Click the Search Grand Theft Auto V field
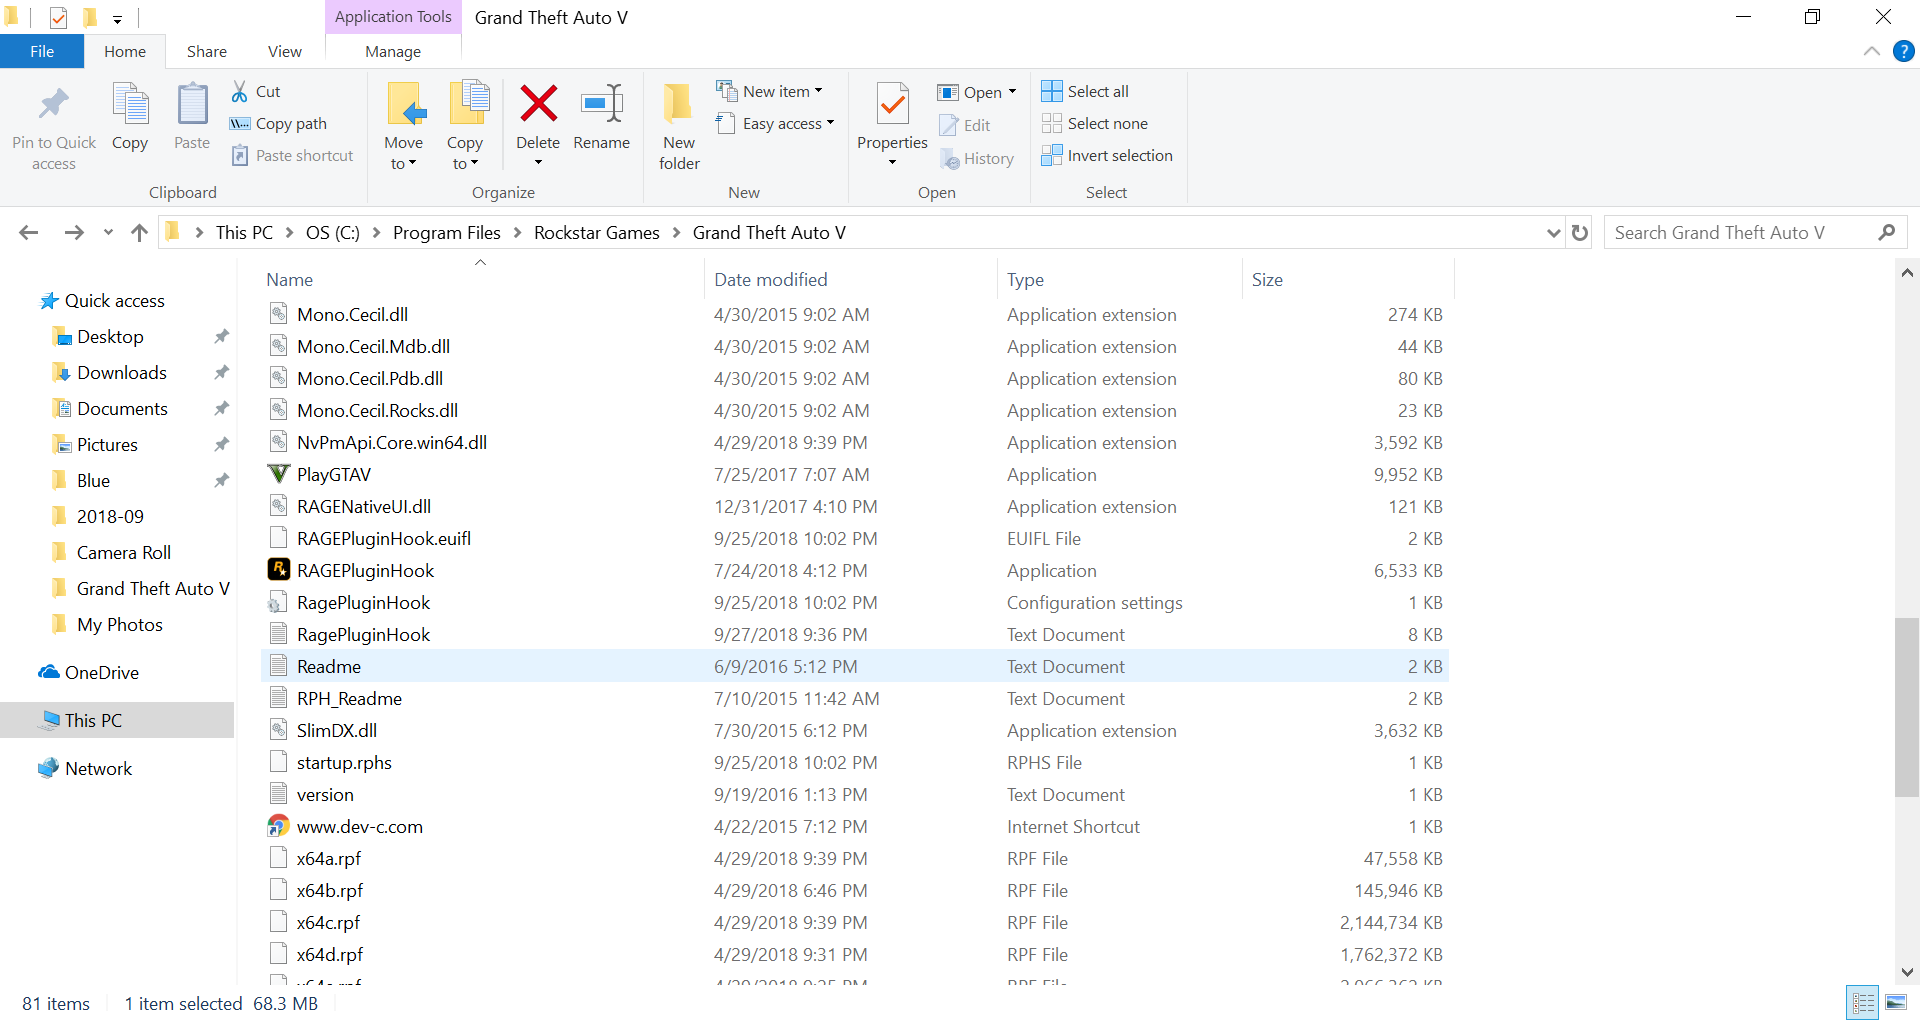The image size is (1920, 1020). click(x=1740, y=233)
